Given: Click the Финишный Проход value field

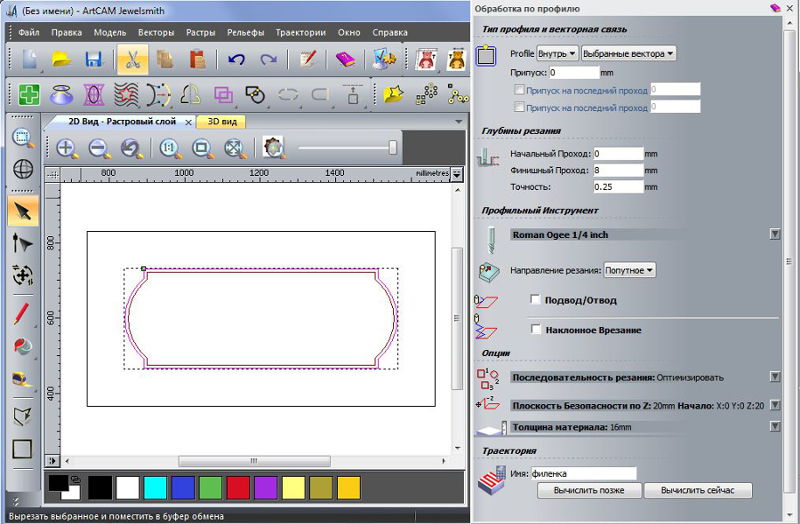Looking at the screenshot, I should click(x=618, y=170).
